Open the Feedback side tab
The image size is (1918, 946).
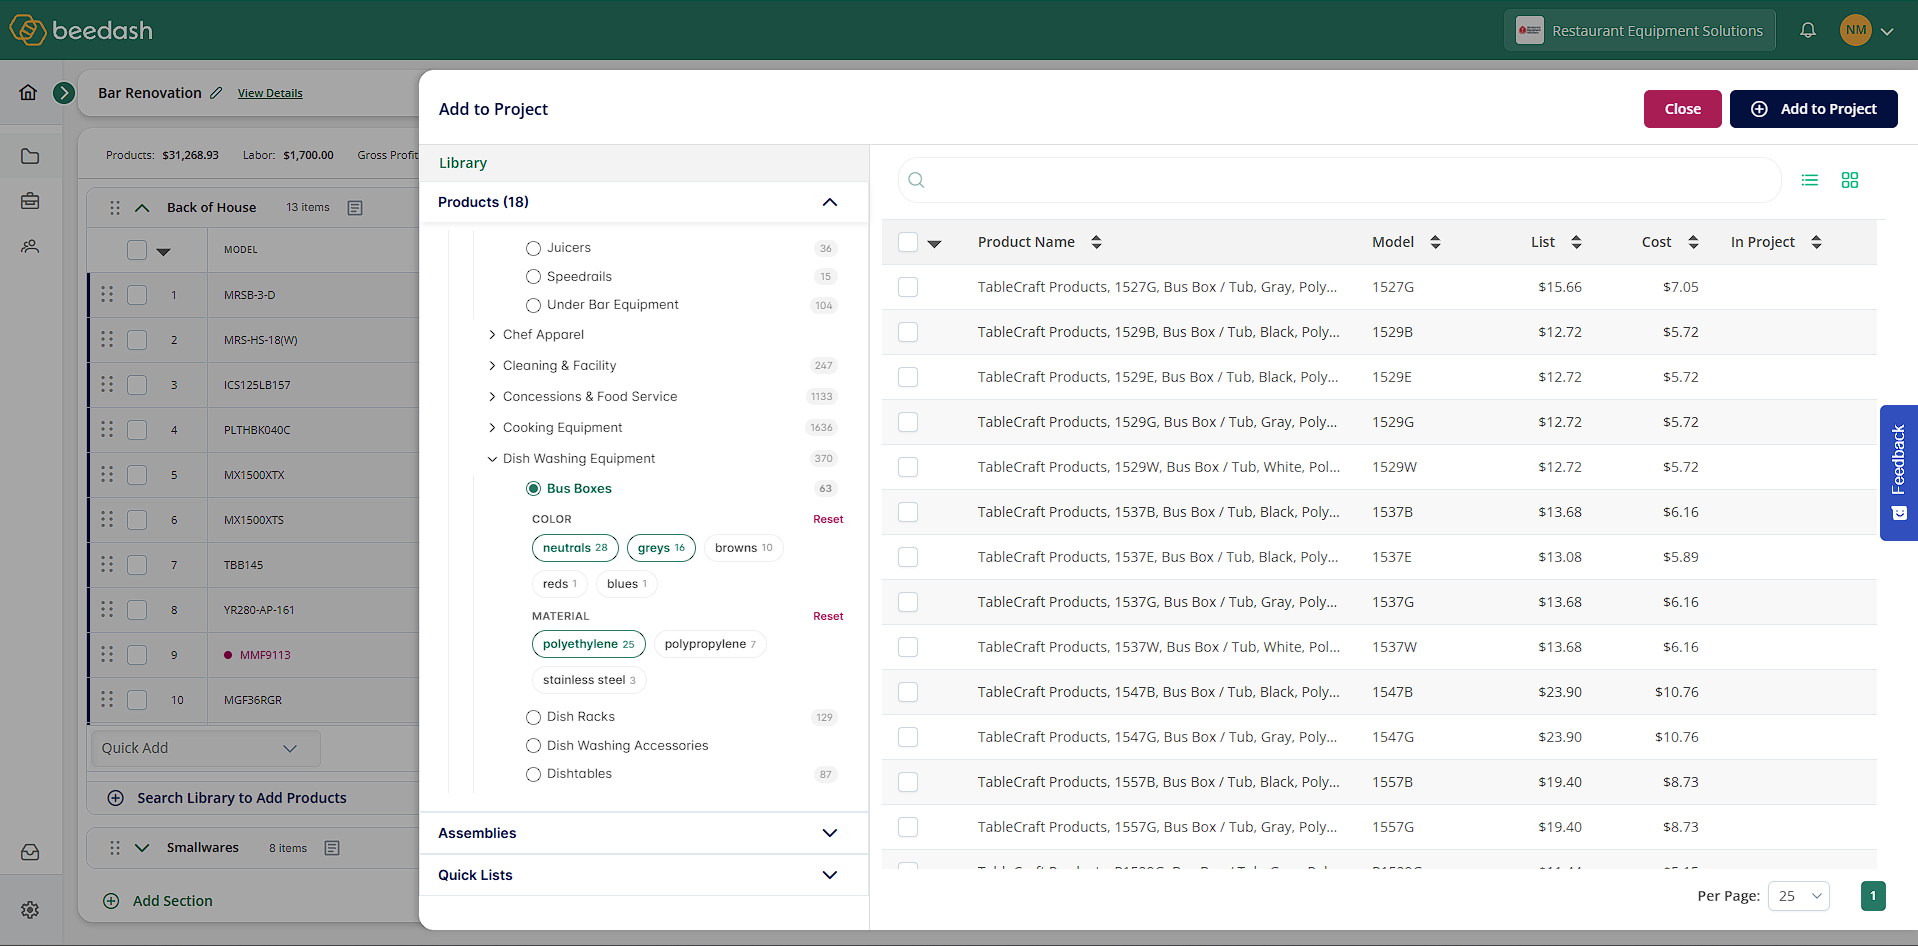1898,472
